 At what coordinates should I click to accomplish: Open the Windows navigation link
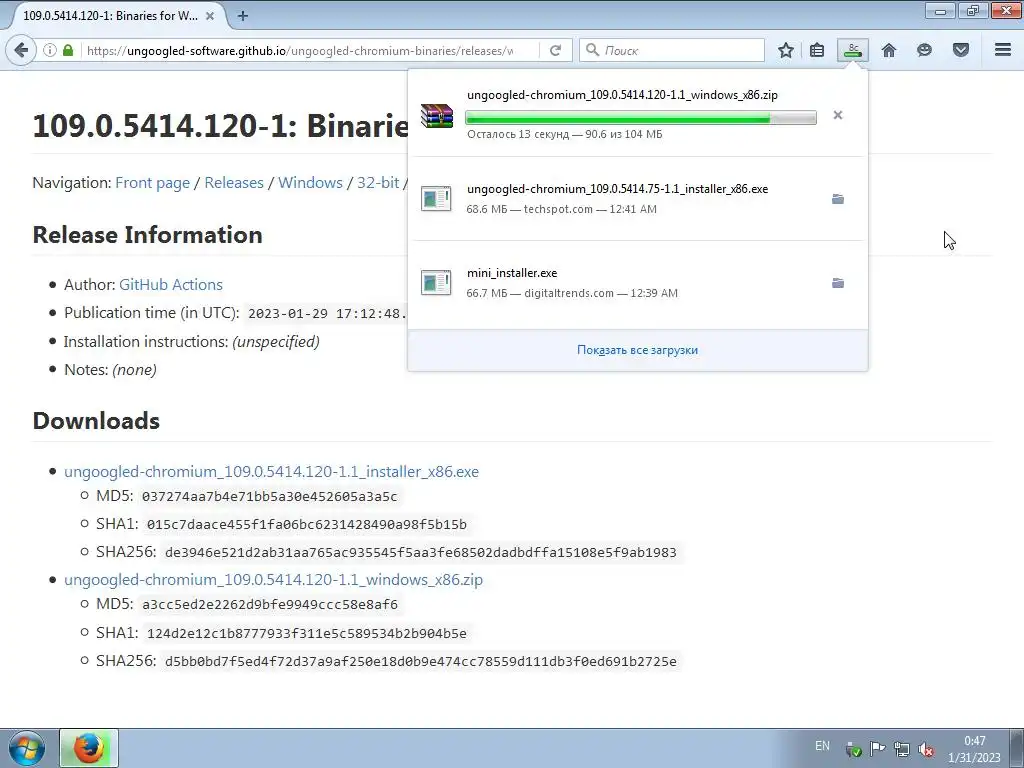pos(310,182)
